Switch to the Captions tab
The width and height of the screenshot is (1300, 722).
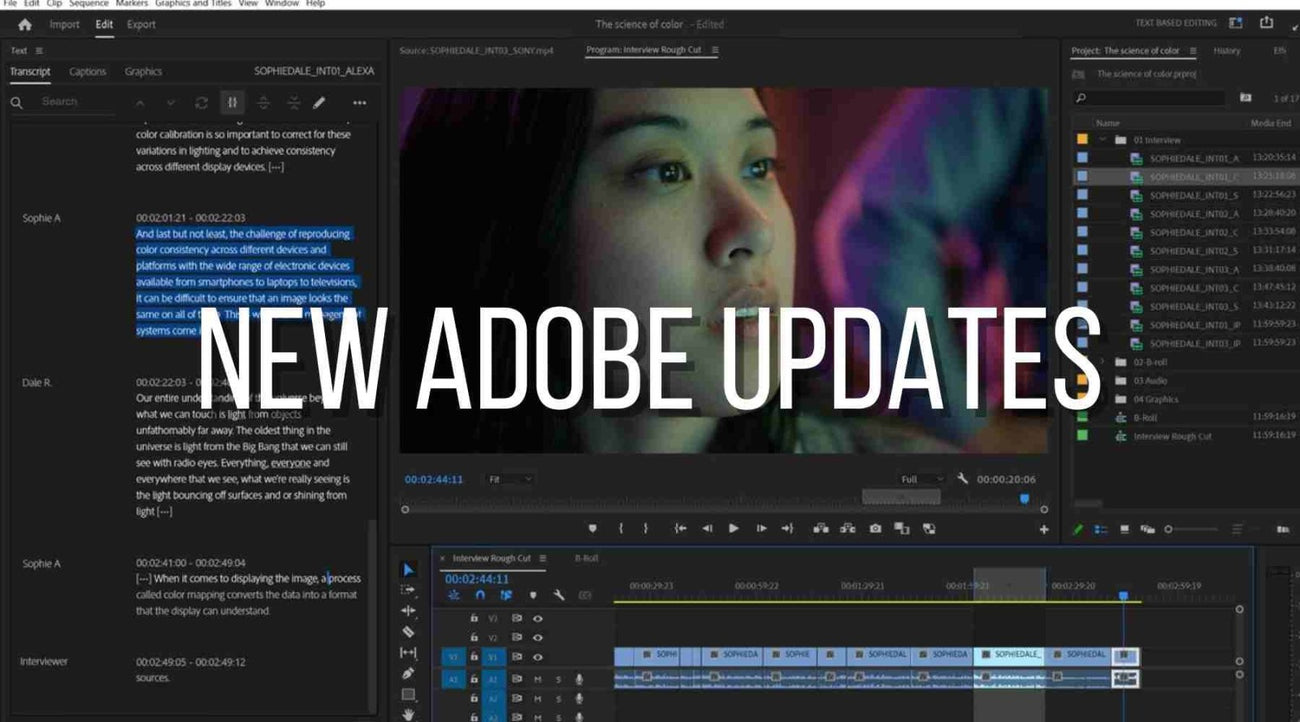[87, 71]
